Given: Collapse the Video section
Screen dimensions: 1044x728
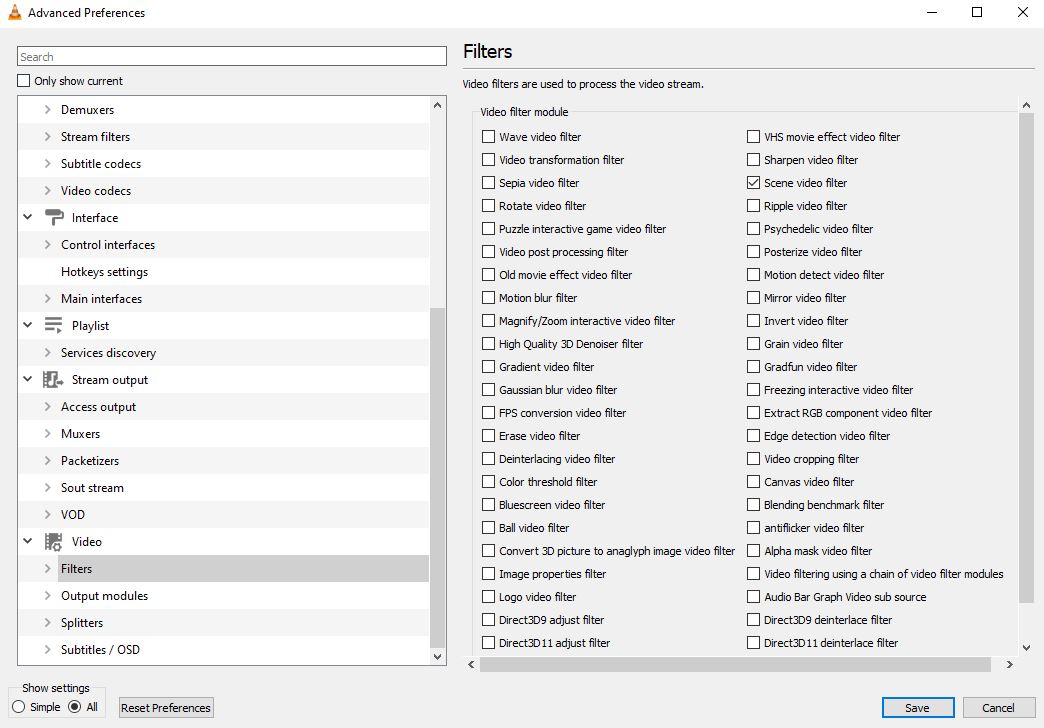Looking at the screenshot, I should (x=27, y=541).
